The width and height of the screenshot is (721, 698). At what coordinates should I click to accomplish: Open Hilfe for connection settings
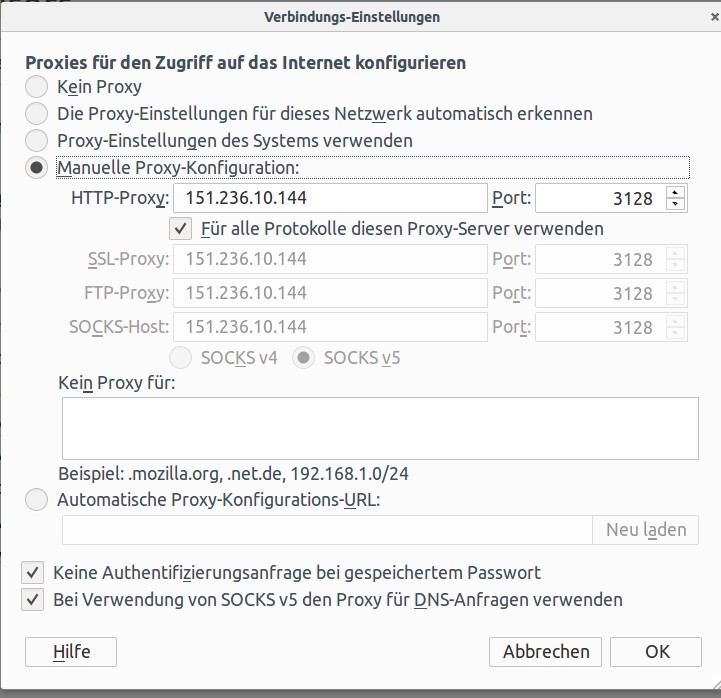71,652
